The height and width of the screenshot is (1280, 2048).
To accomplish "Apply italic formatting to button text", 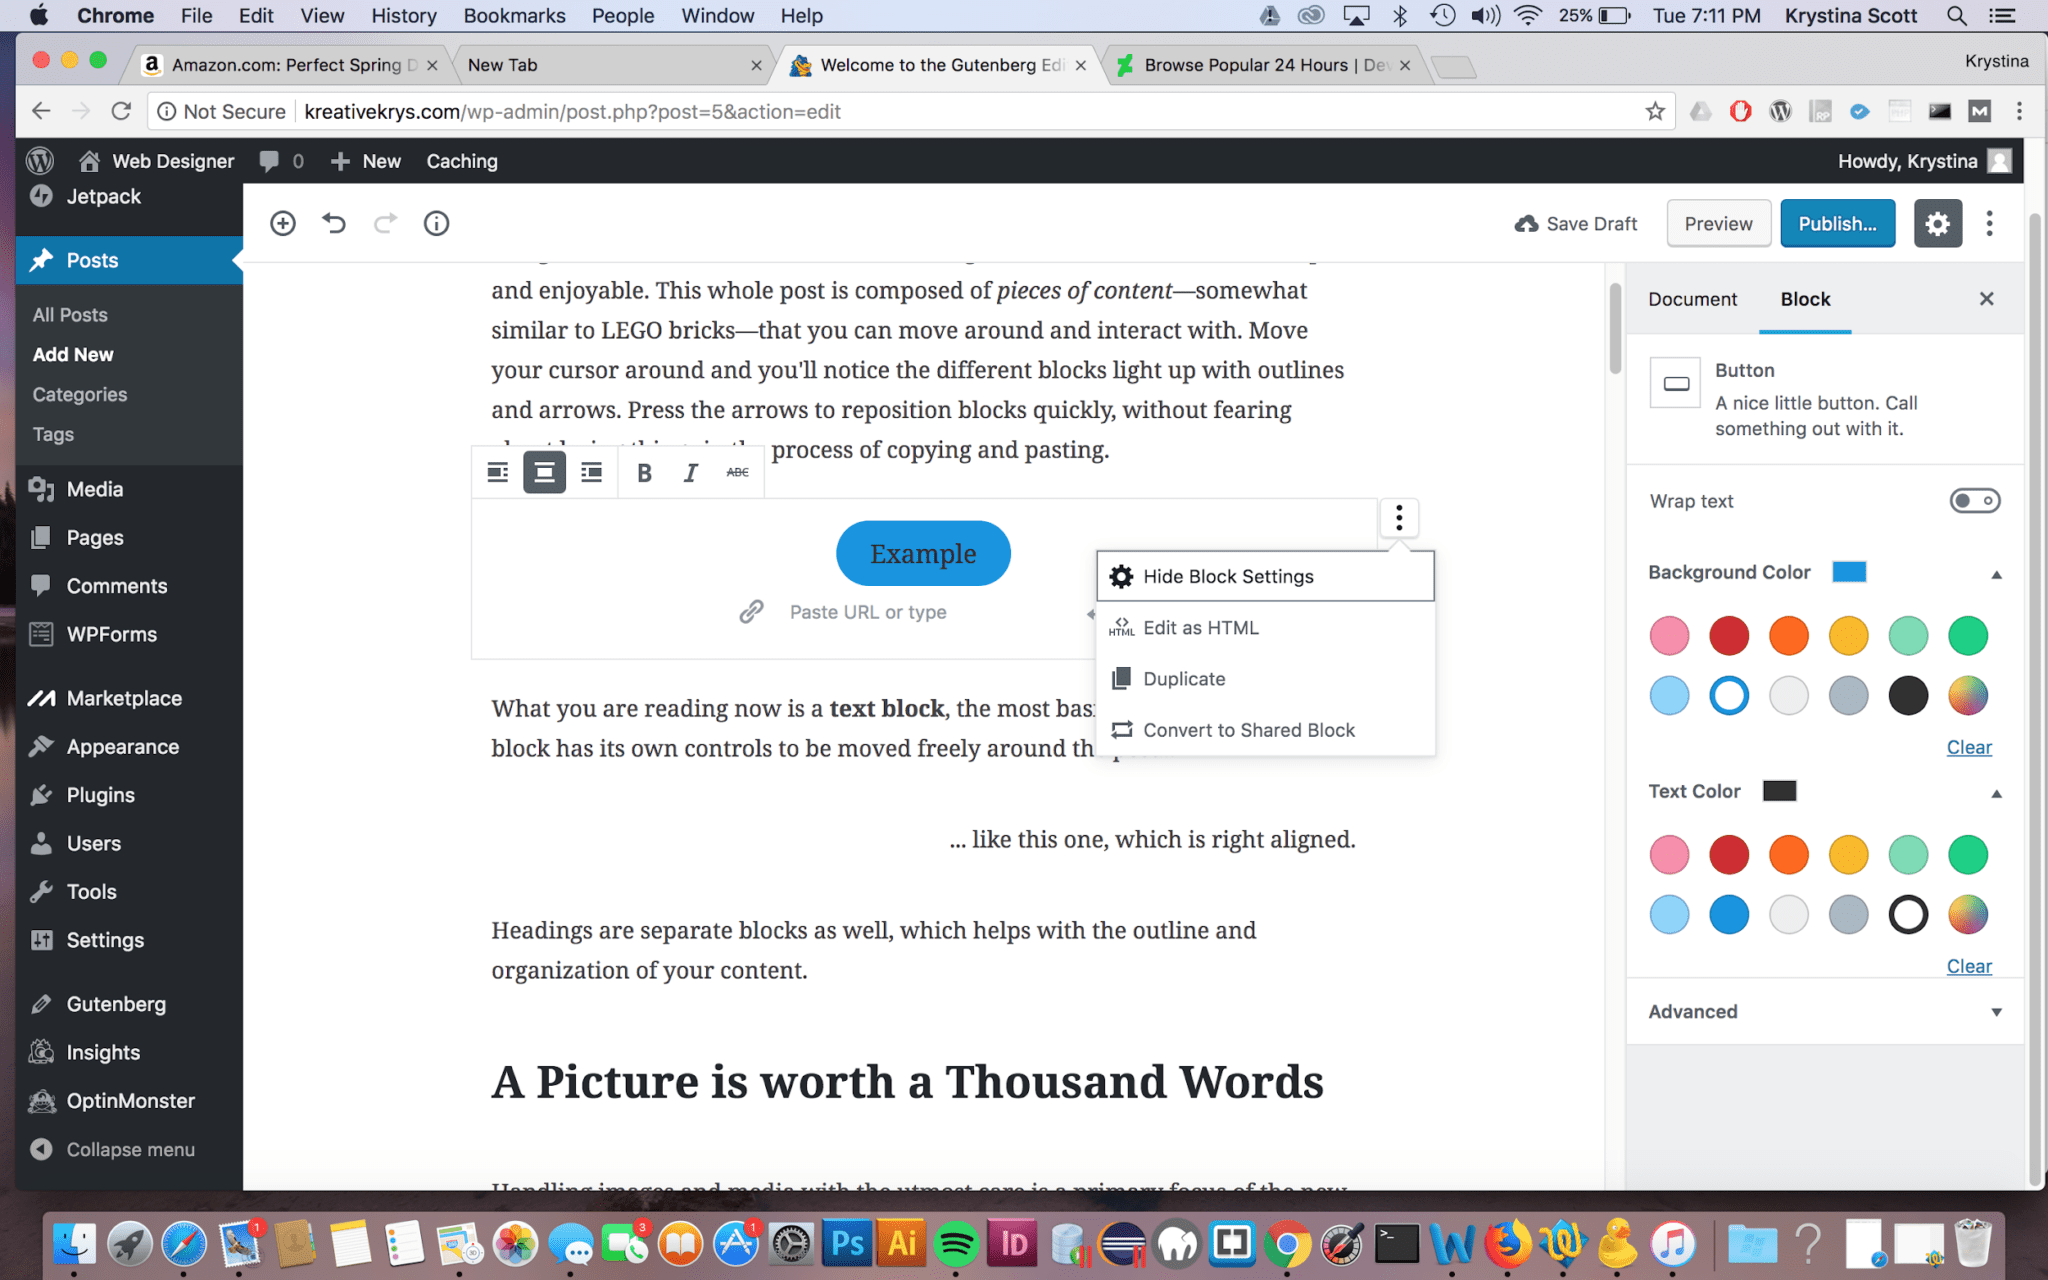I will click(x=690, y=472).
